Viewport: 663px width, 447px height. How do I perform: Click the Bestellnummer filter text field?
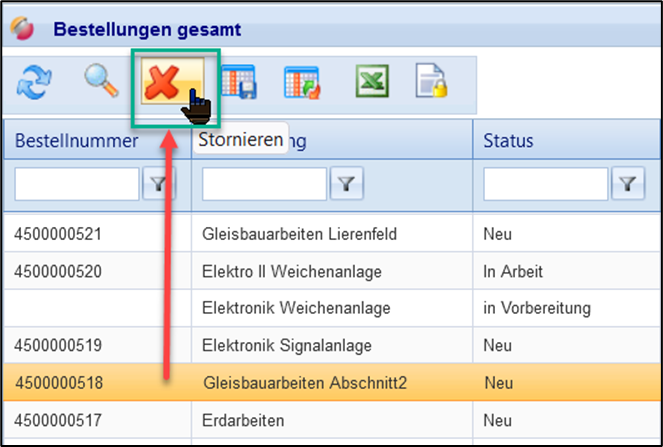coord(77,183)
